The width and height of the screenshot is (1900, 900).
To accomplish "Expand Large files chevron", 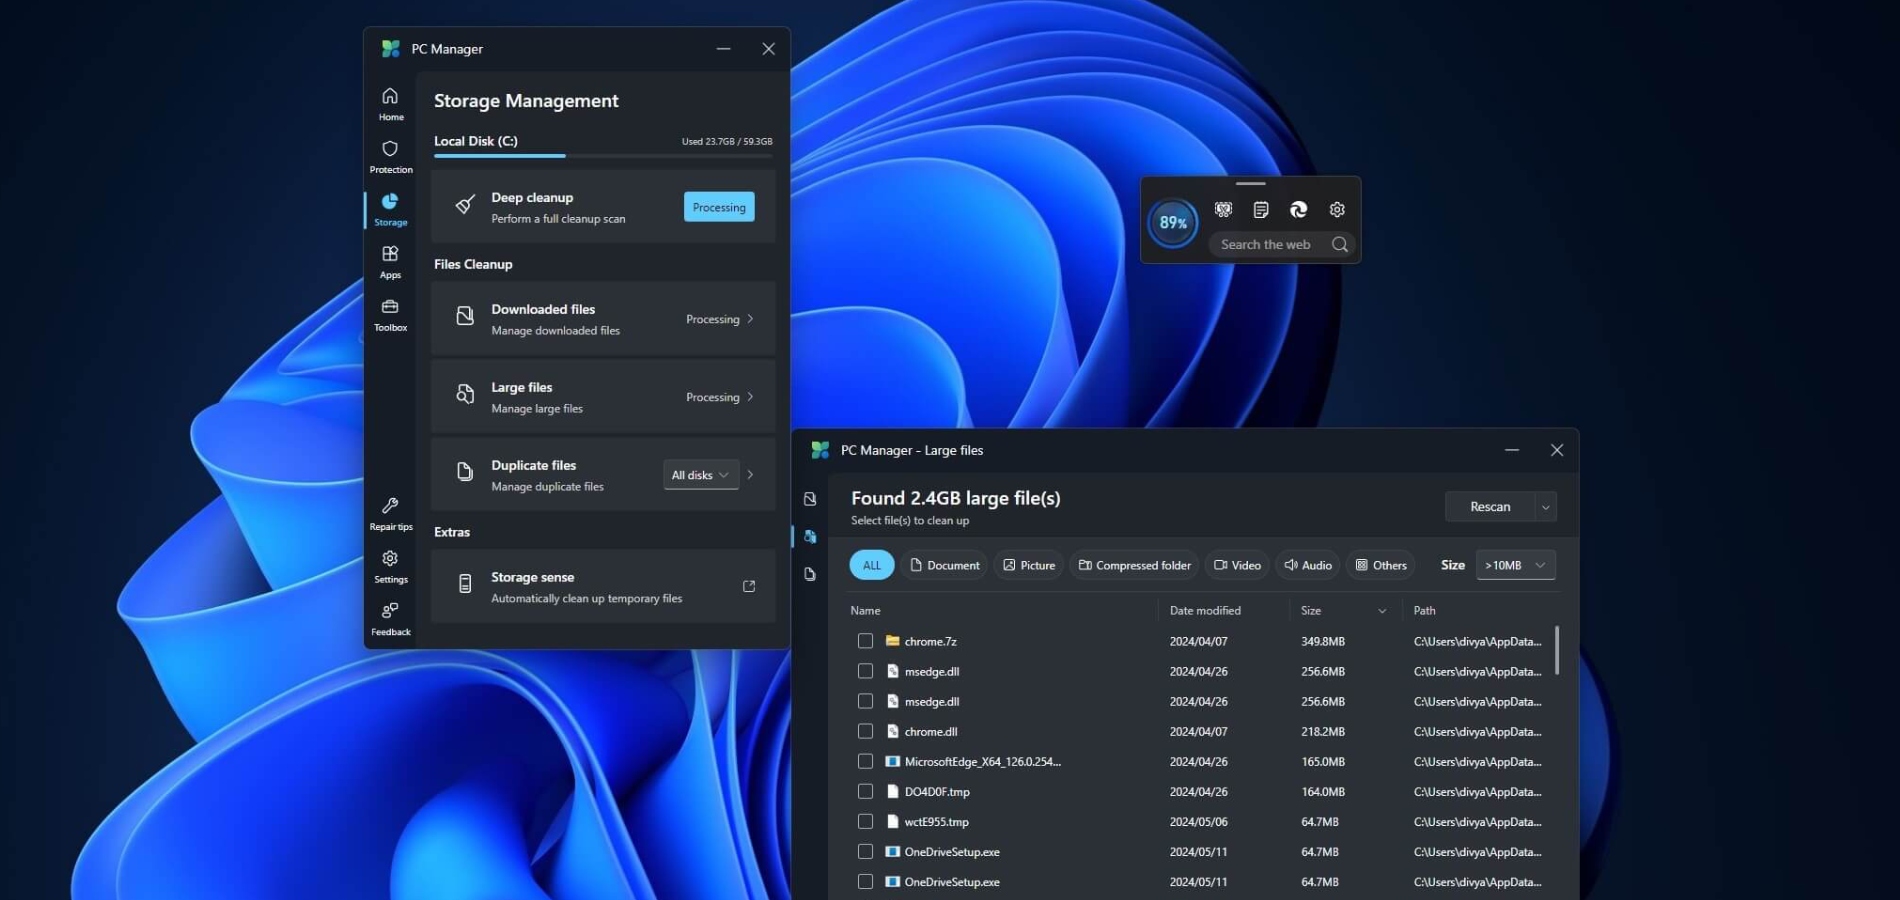I will [x=750, y=397].
